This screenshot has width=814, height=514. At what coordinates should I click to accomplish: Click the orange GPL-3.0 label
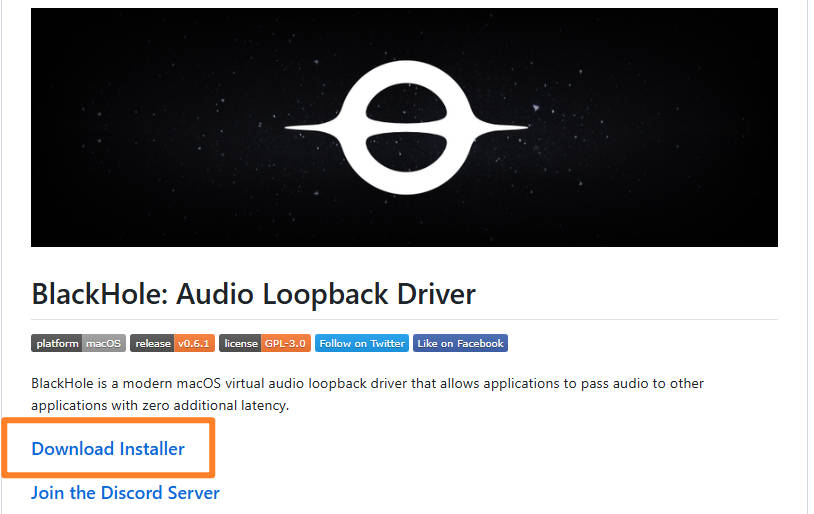[285, 343]
